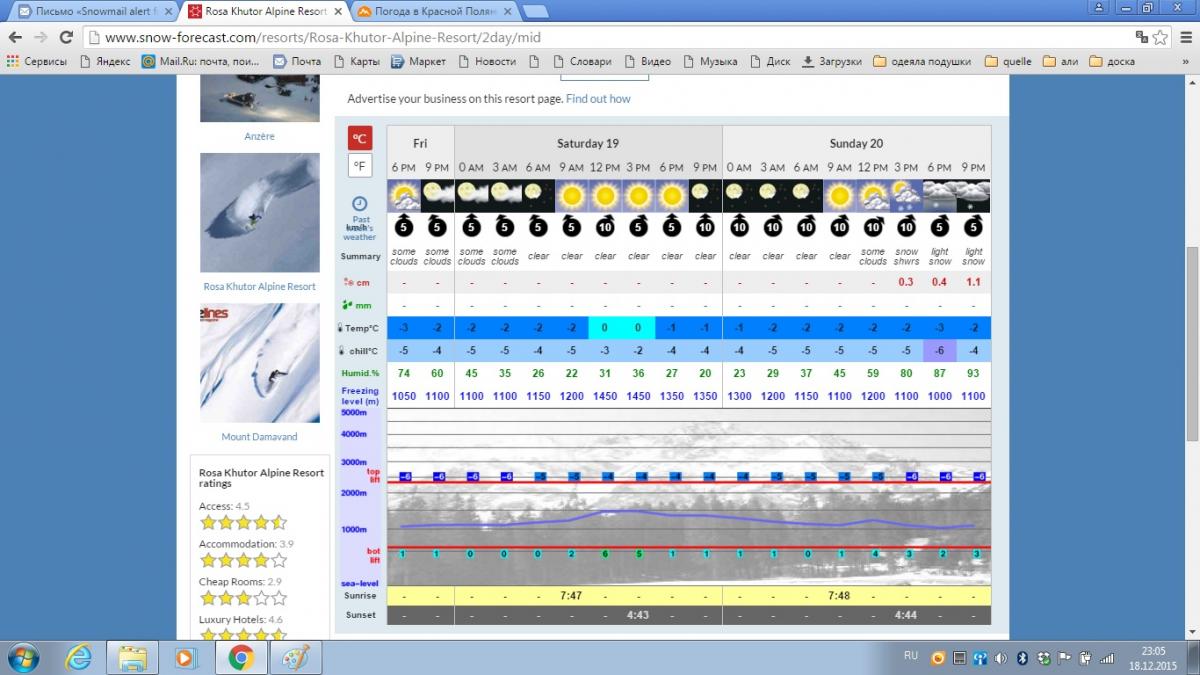Image resolution: width=1200 pixels, height=675 pixels.
Task: Open the доска bookmark folder
Action: (x=1112, y=61)
